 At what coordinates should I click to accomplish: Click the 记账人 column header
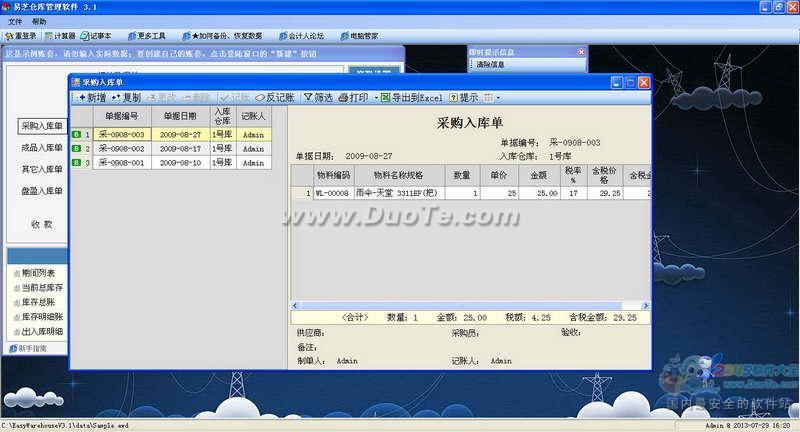tap(253, 116)
